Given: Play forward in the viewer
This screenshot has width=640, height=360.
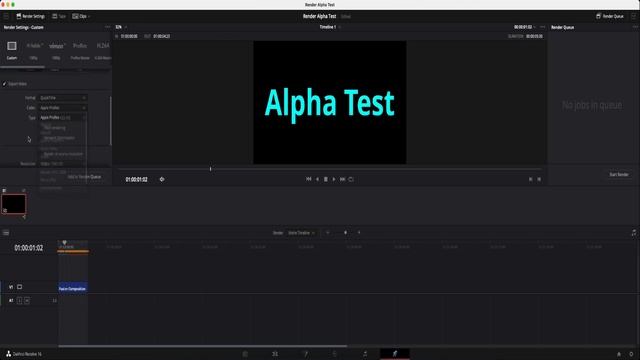Looking at the screenshot, I should point(334,179).
